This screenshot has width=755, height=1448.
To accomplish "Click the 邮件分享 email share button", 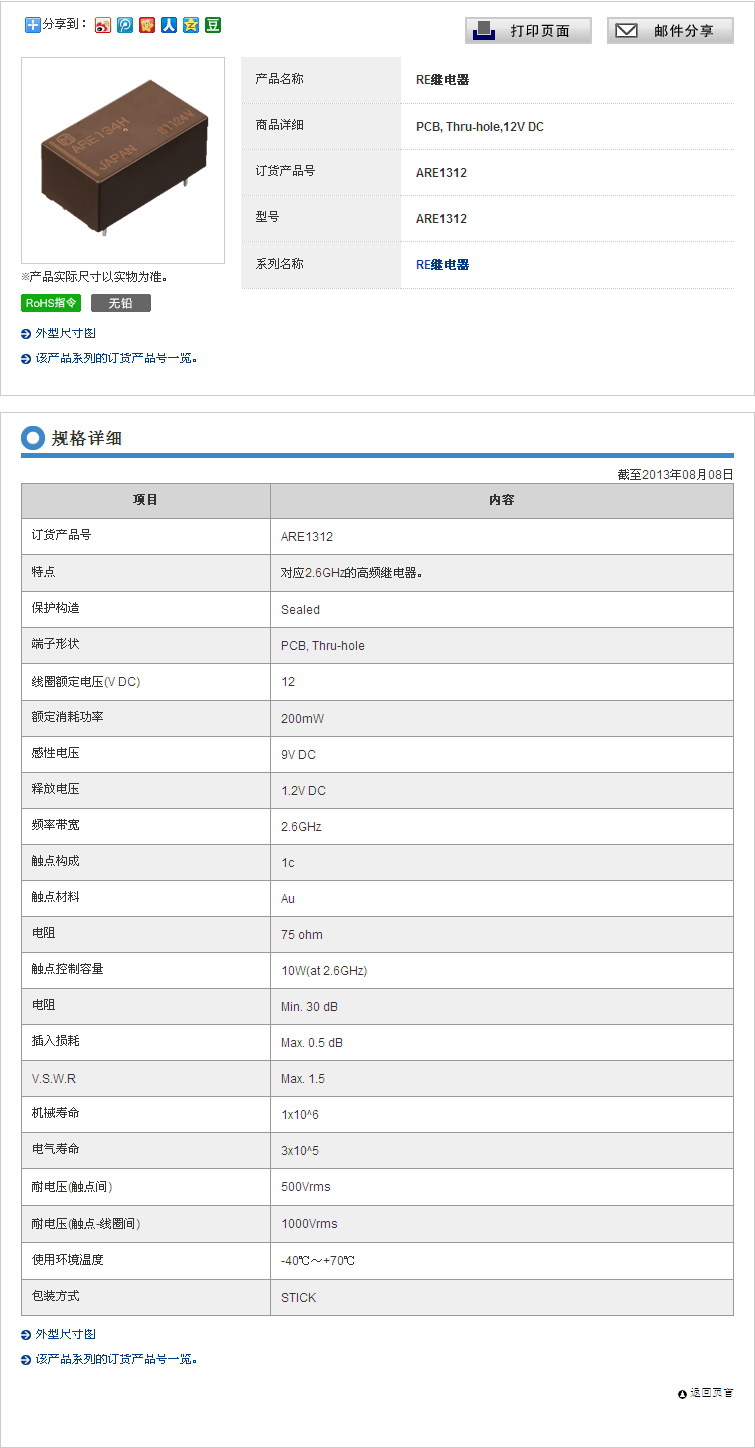I will click(670, 31).
